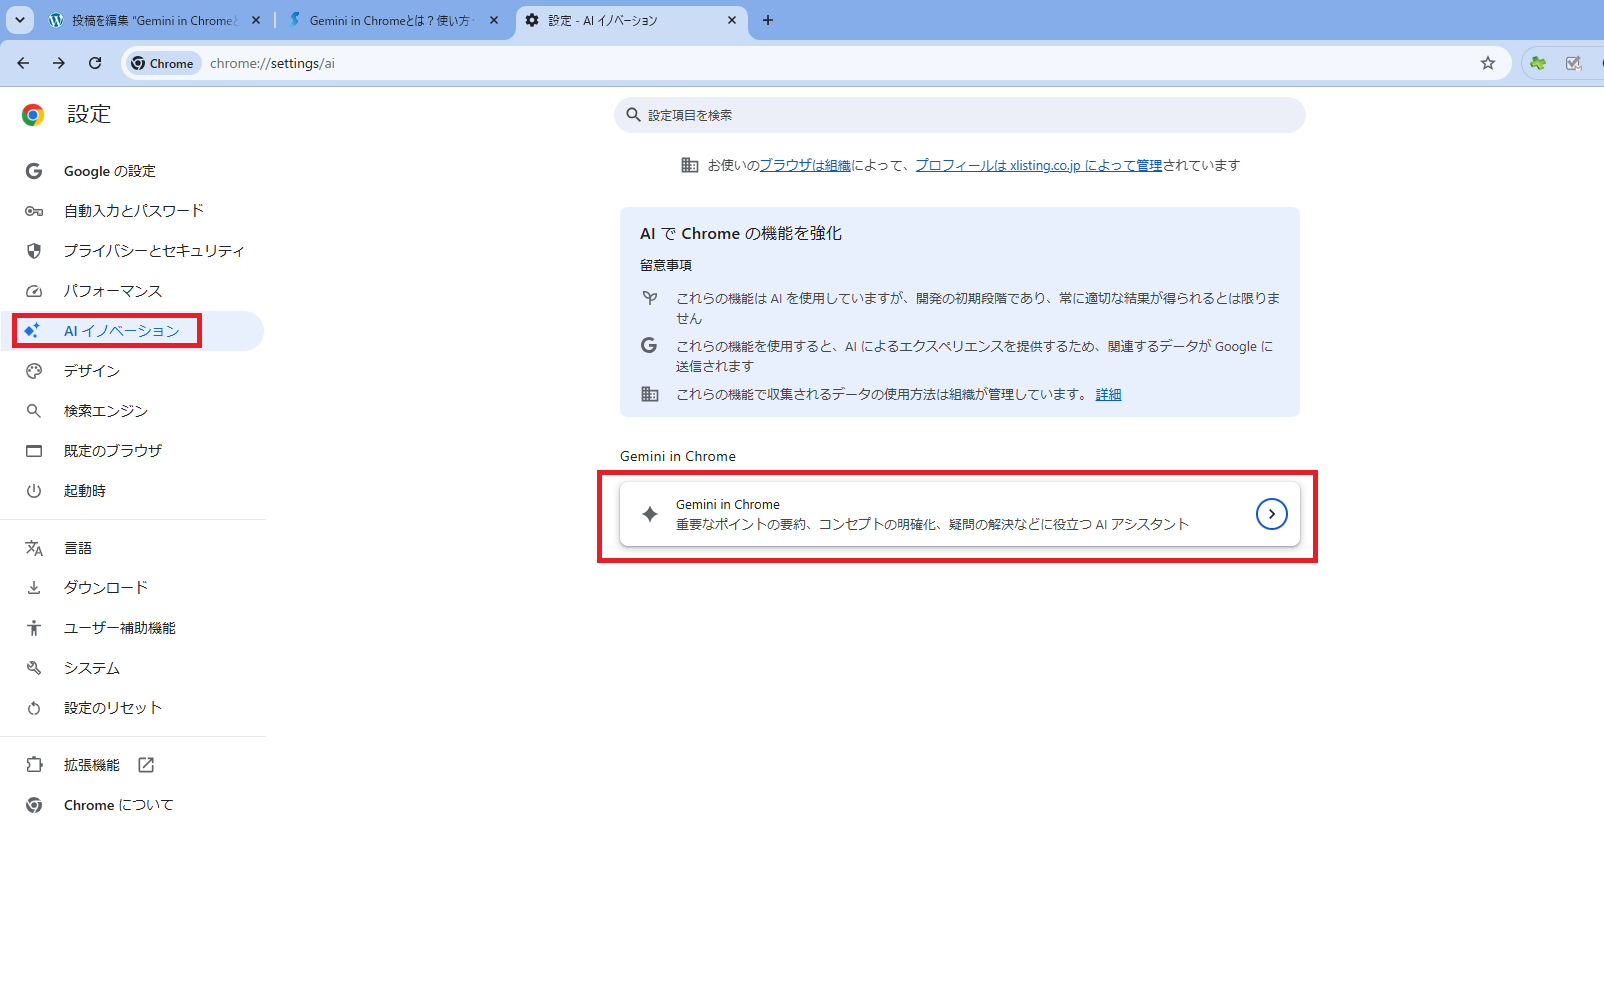Open a new tab with plus button
Image resolution: width=1604 pixels, height=1000 pixels.
pos(768,20)
